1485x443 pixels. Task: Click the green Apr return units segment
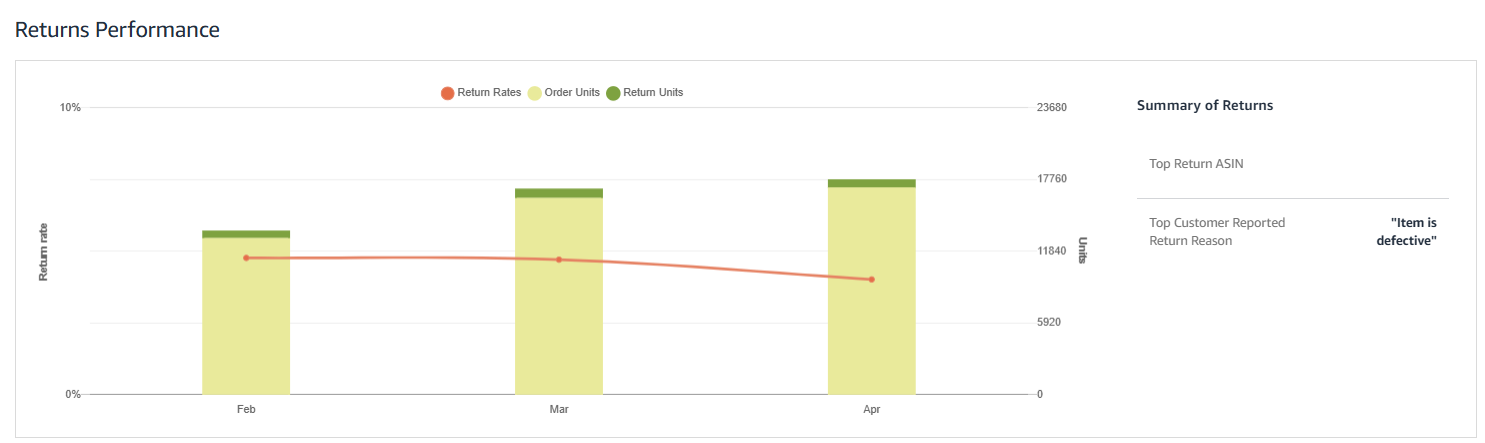coord(872,183)
